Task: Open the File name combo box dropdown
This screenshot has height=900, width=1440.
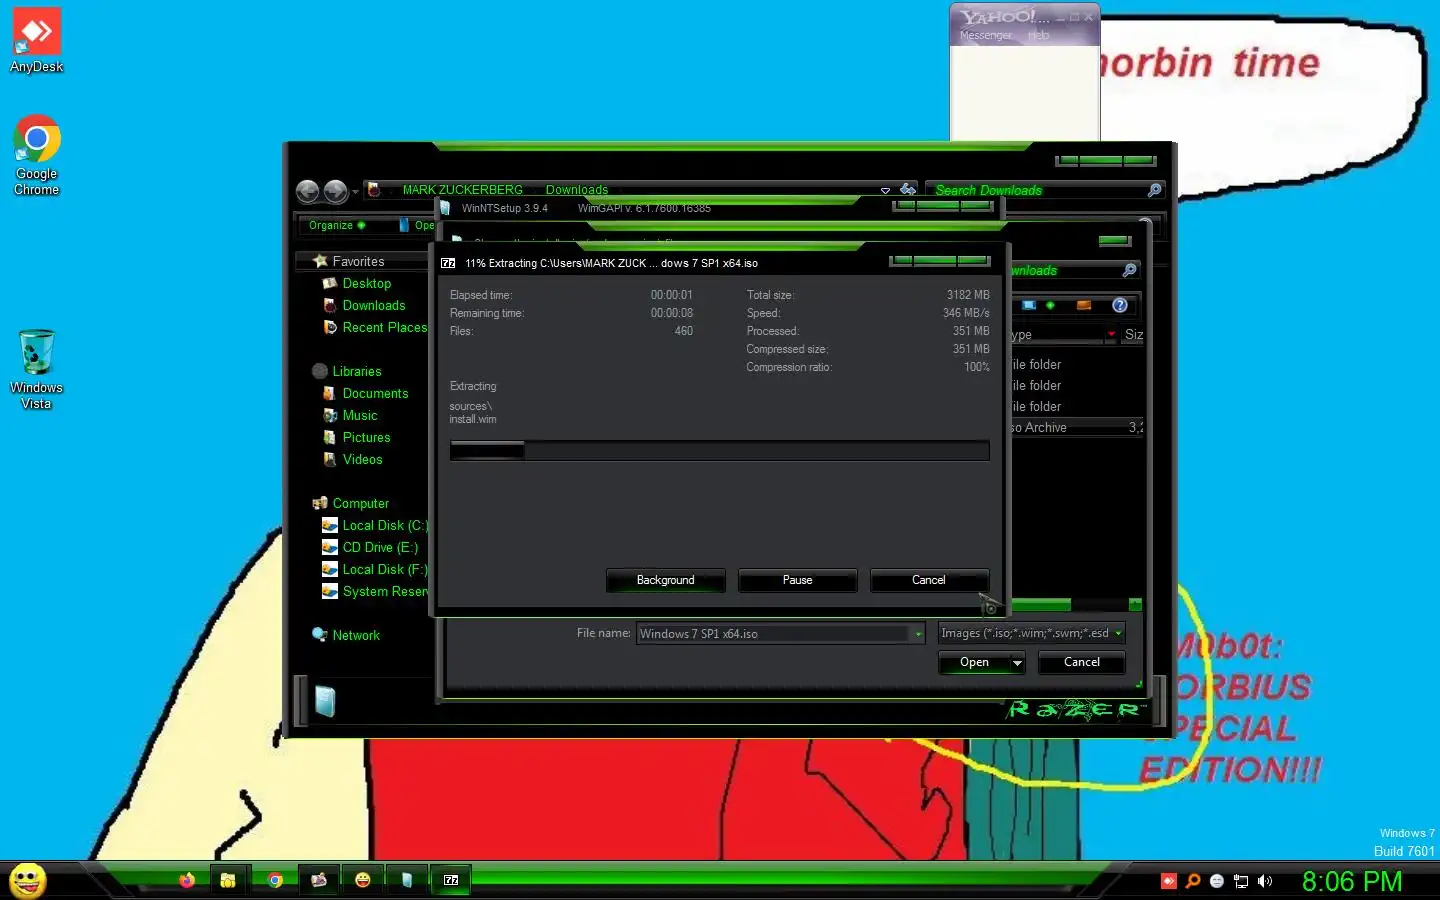Action: (918, 634)
